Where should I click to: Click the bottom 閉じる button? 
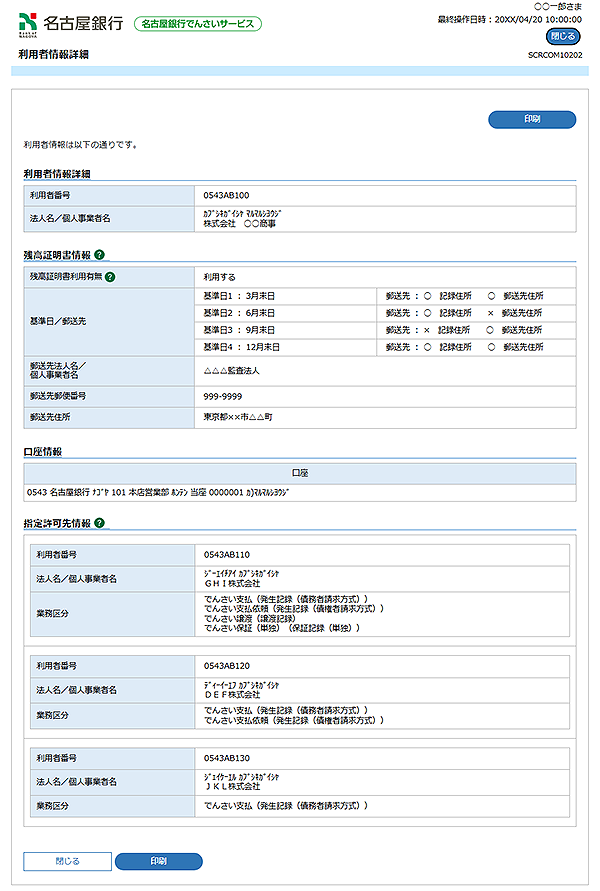click(x=67, y=861)
